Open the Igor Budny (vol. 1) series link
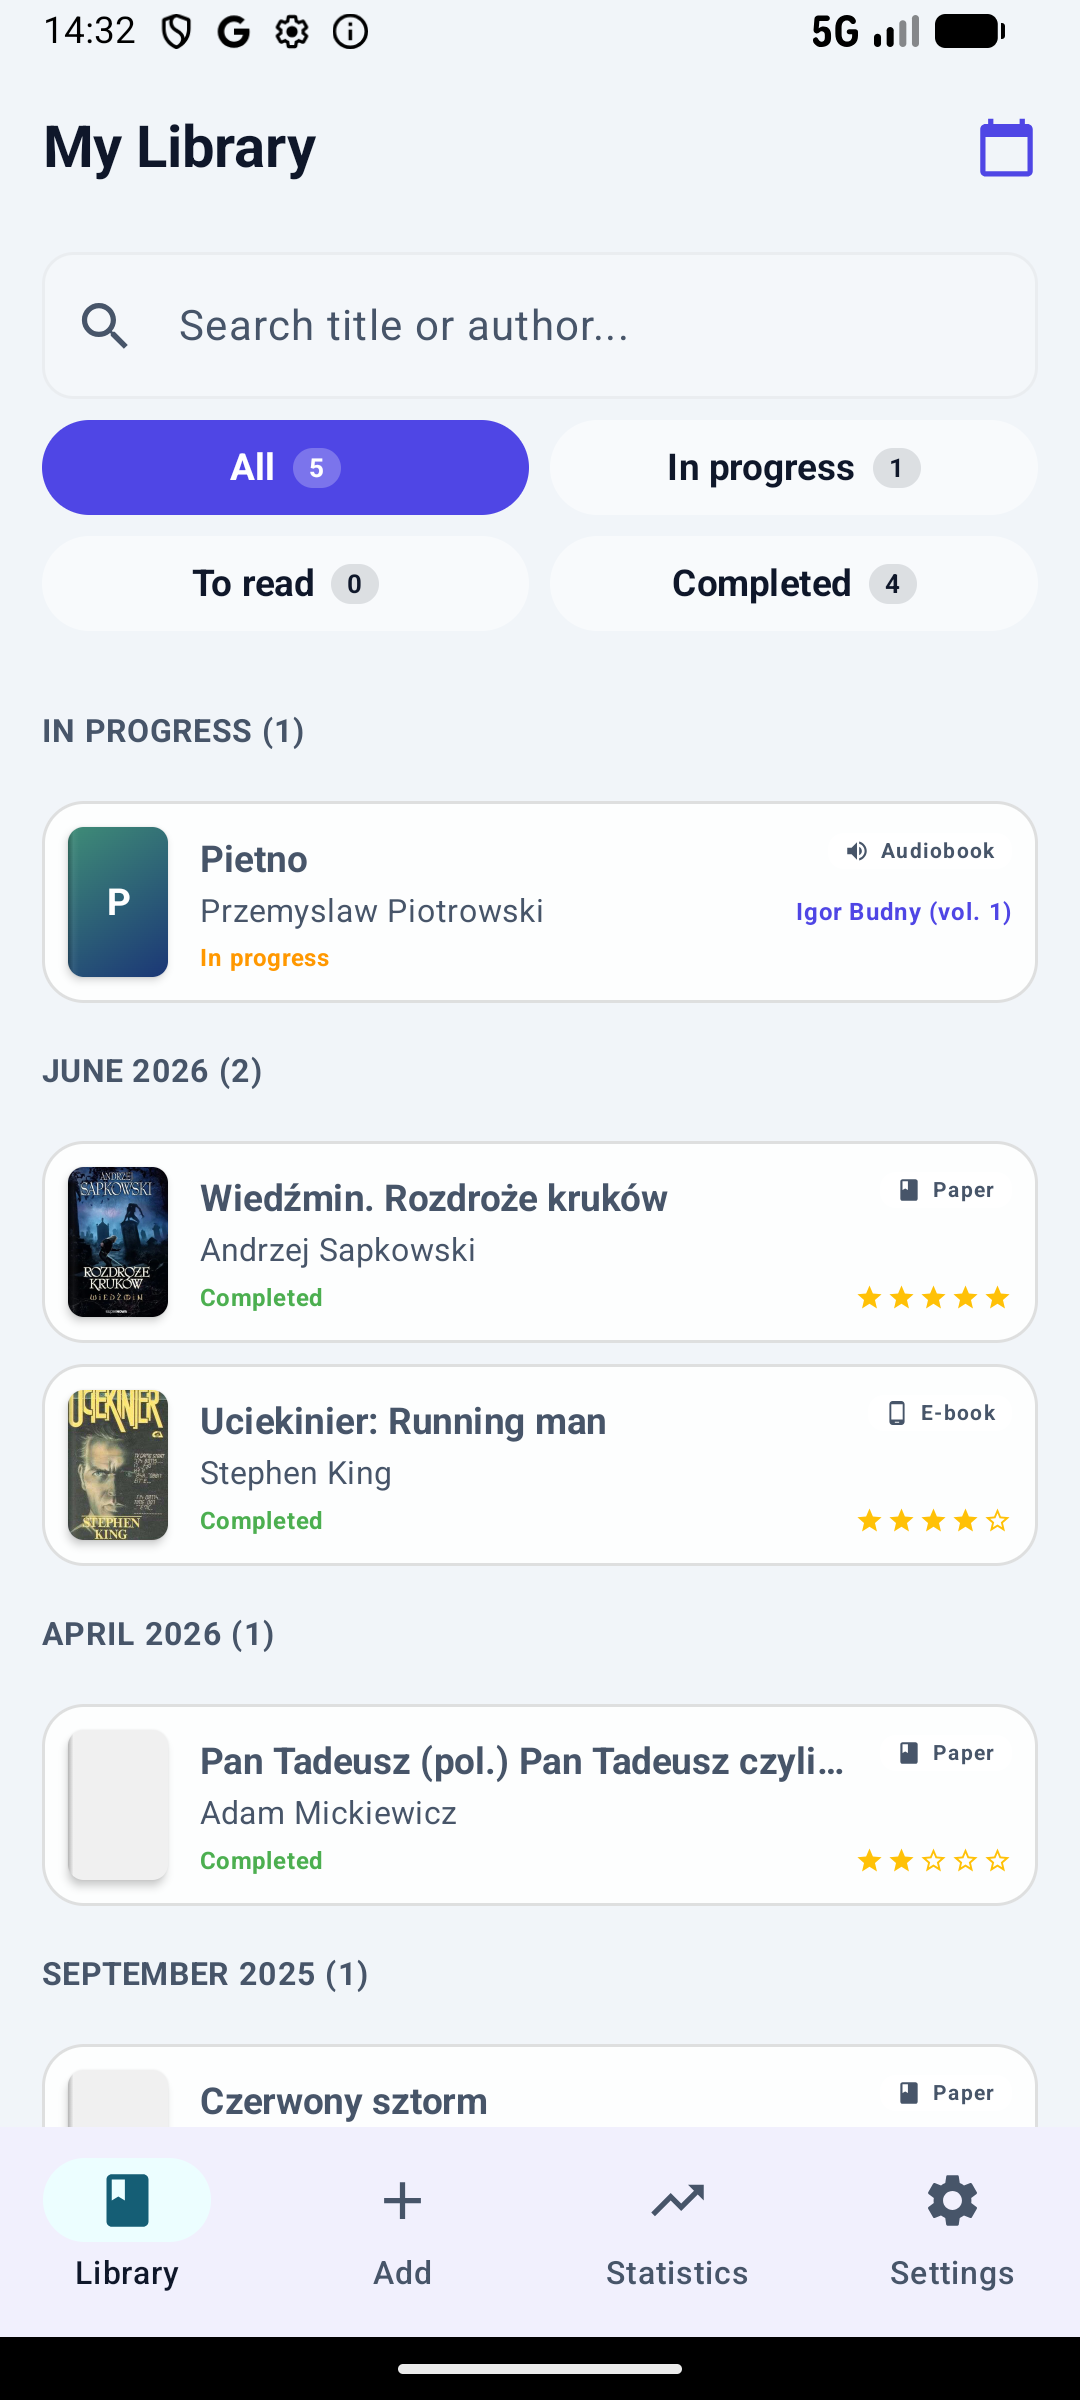 click(x=903, y=912)
